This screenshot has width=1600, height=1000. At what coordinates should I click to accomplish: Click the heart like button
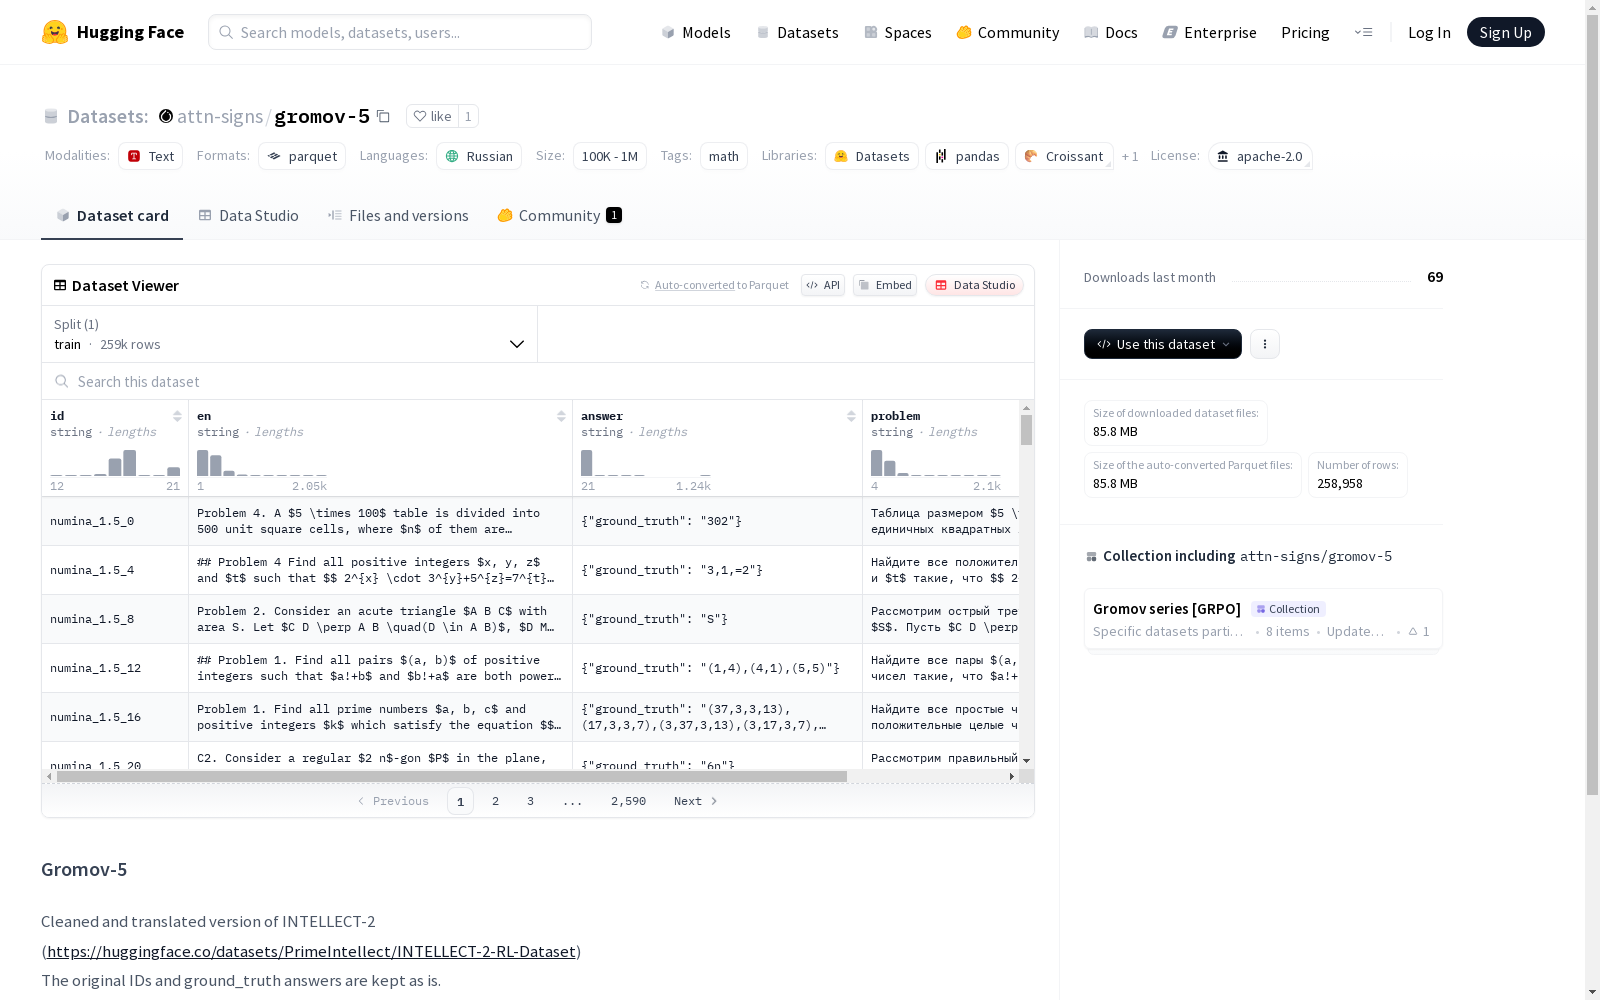tap(432, 116)
